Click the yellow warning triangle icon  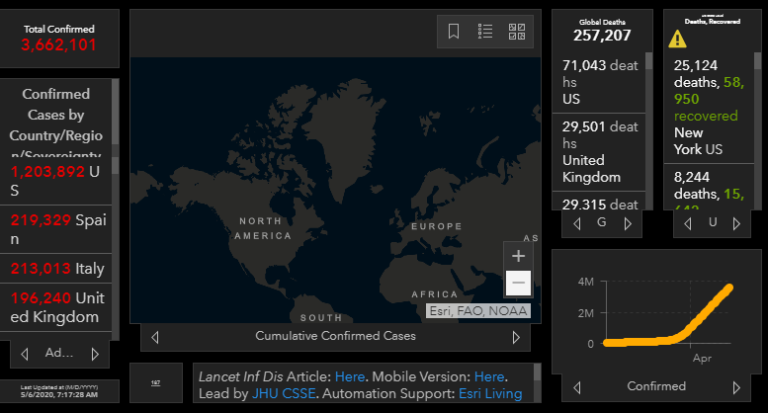[678, 39]
